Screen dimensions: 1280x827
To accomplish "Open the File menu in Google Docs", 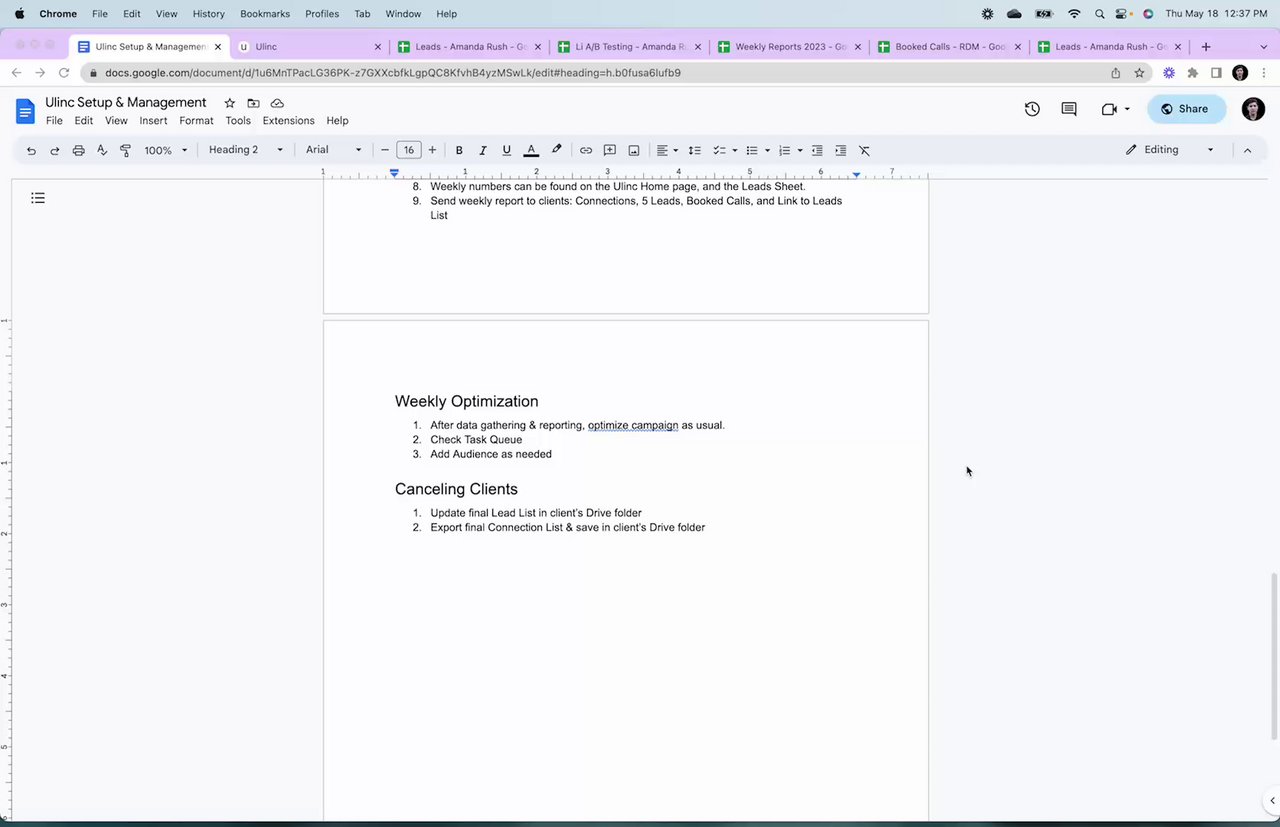I will [x=54, y=121].
